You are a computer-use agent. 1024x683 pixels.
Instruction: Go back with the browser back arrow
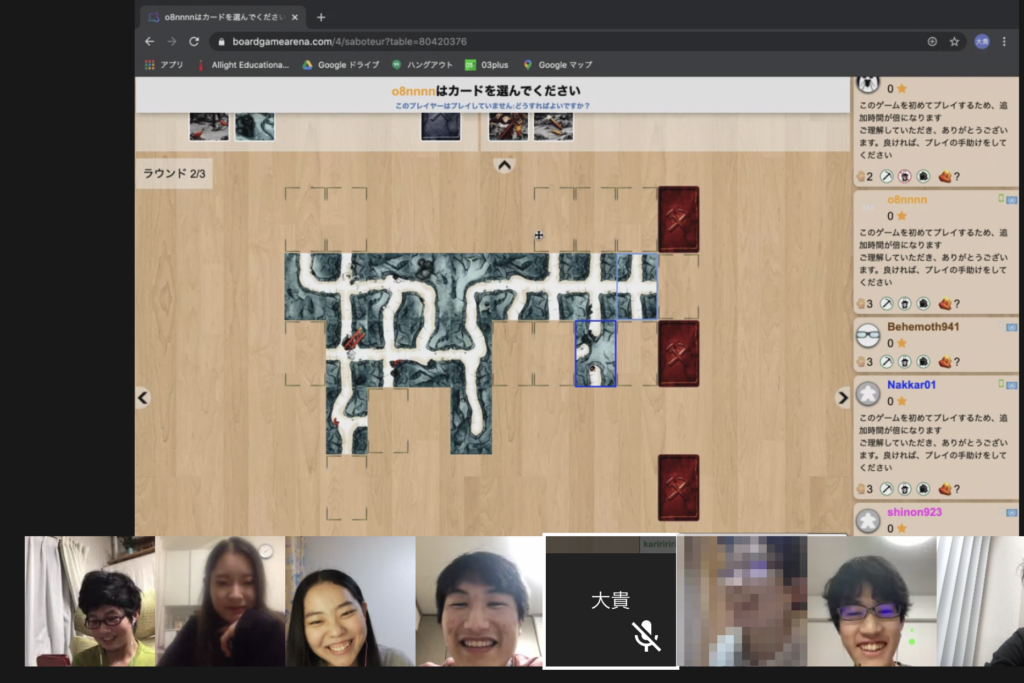click(x=150, y=41)
